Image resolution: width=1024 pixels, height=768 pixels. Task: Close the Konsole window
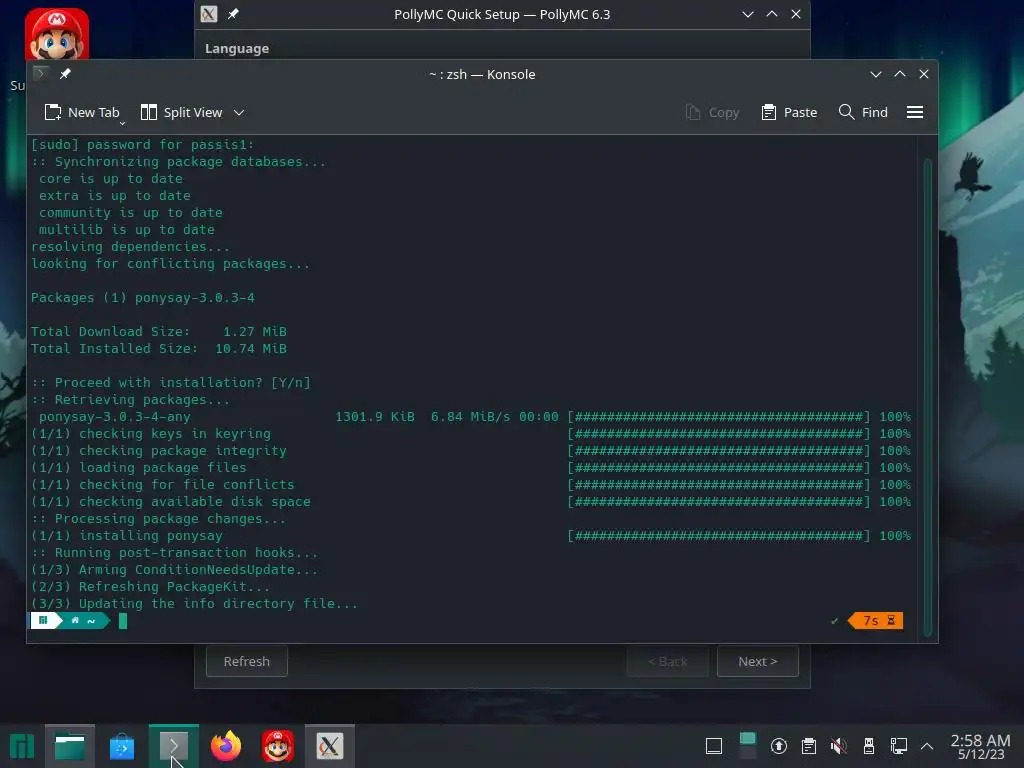point(923,74)
